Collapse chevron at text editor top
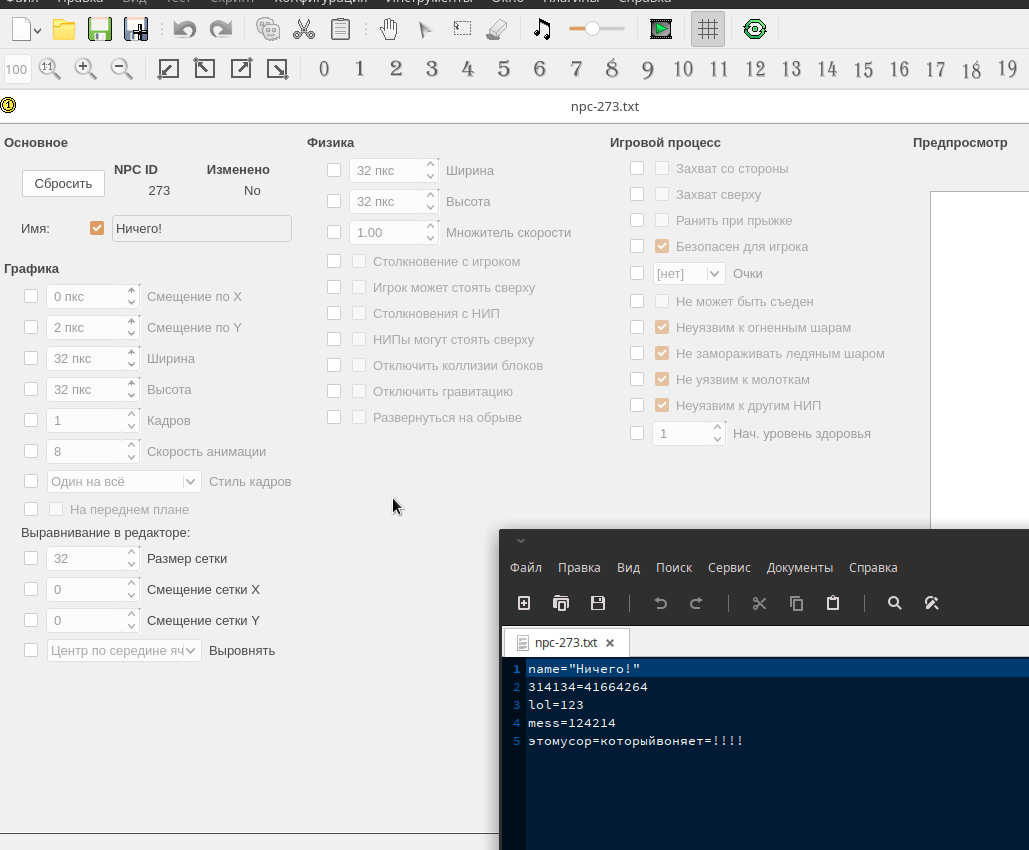Viewport: 1029px width, 850px height. pyautogui.click(x=520, y=541)
